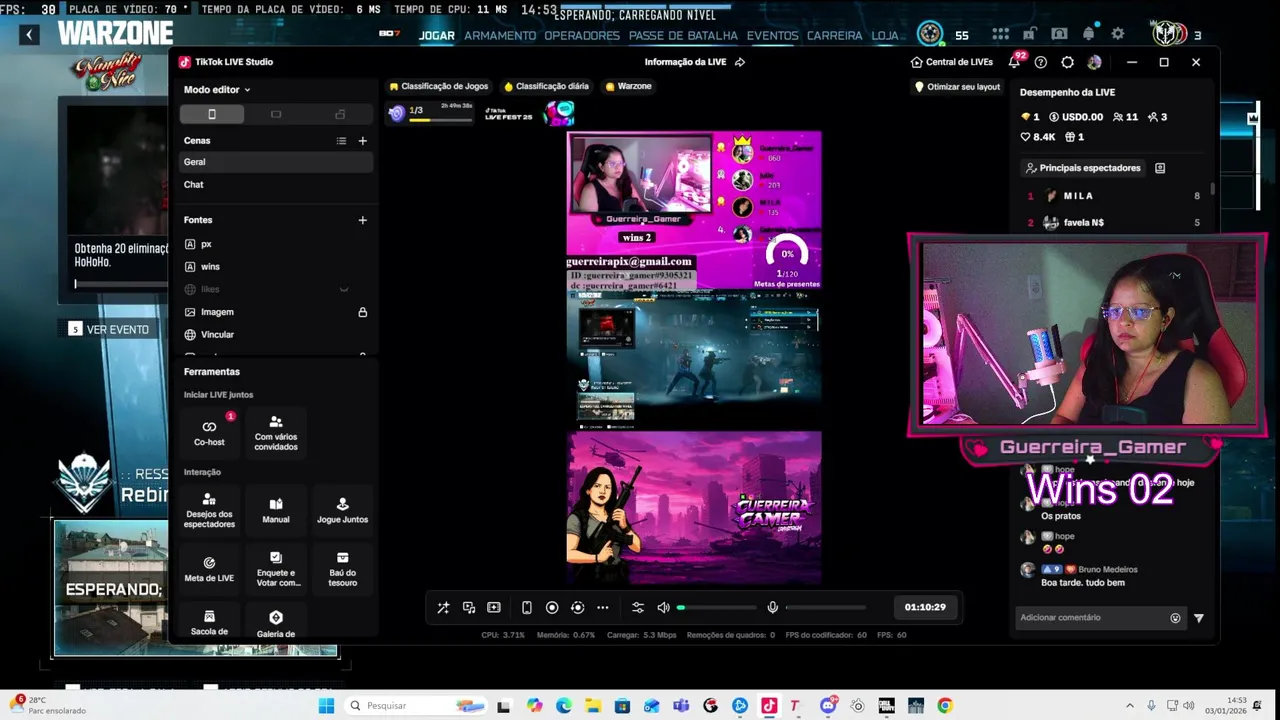Image resolution: width=1280 pixels, height=720 pixels.
Task: Select the dual orientation layout mode
Action: pyautogui.click(x=340, y=114)
